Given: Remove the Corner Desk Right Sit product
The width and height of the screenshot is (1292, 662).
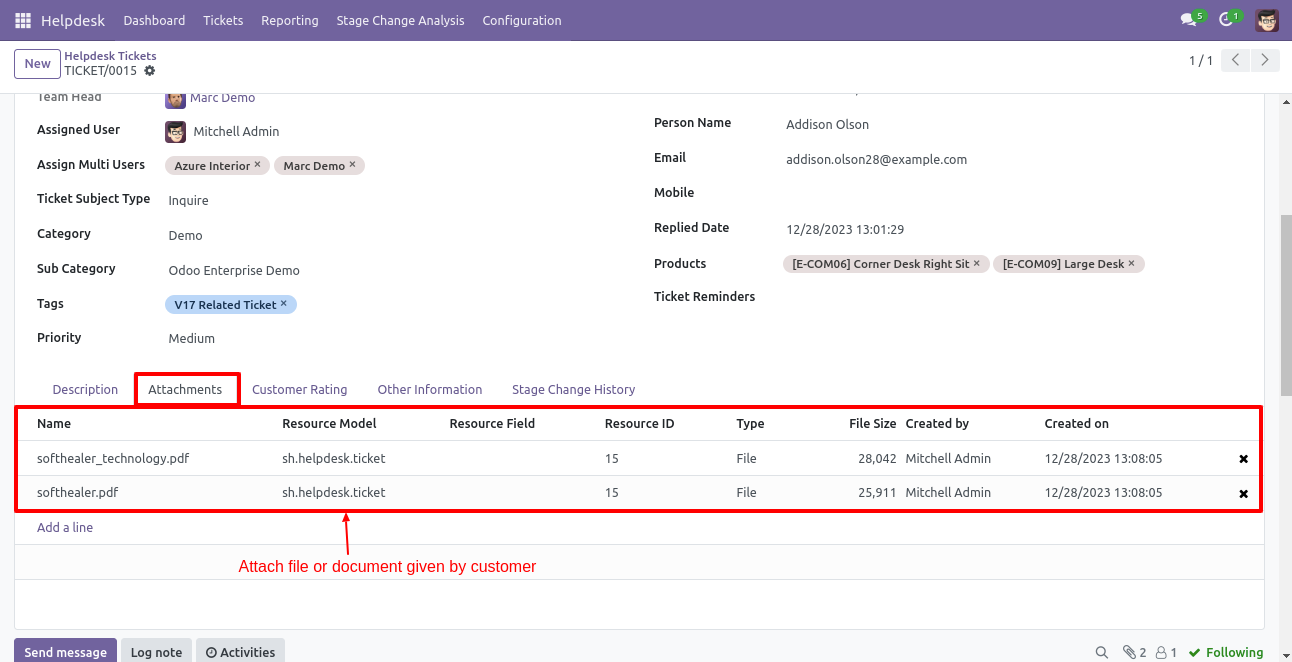Looking at the screenshot, I should (977, 264).
